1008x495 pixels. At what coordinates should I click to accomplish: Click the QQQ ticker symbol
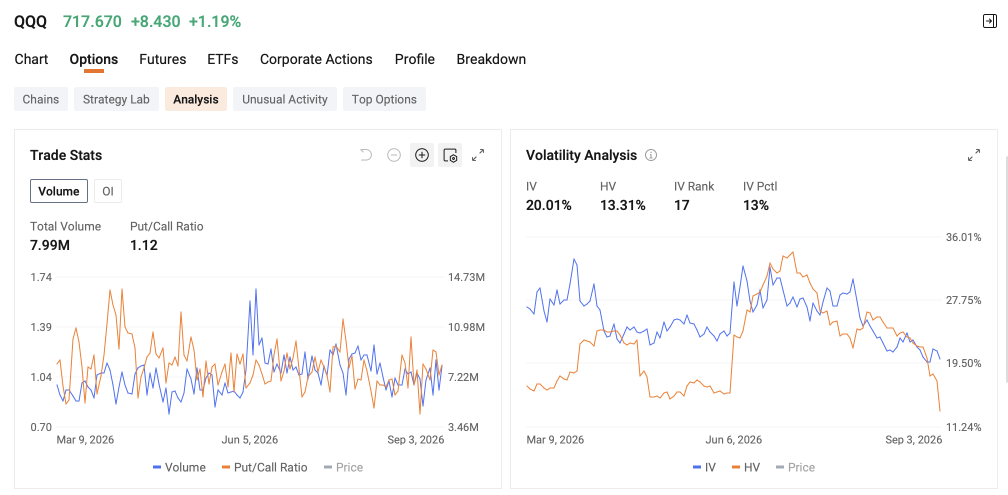pyautogui.click(x=30, y=21)
